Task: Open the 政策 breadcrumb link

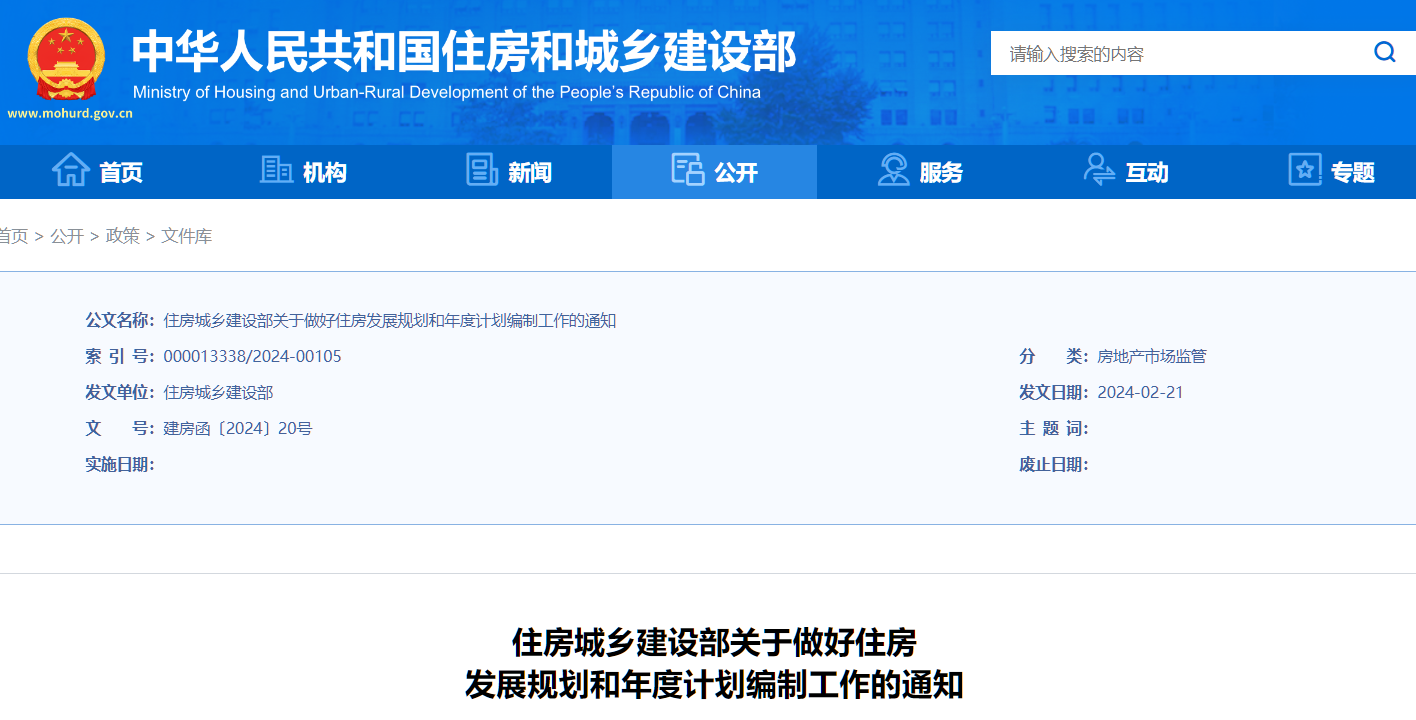Action: pos(122,235)
